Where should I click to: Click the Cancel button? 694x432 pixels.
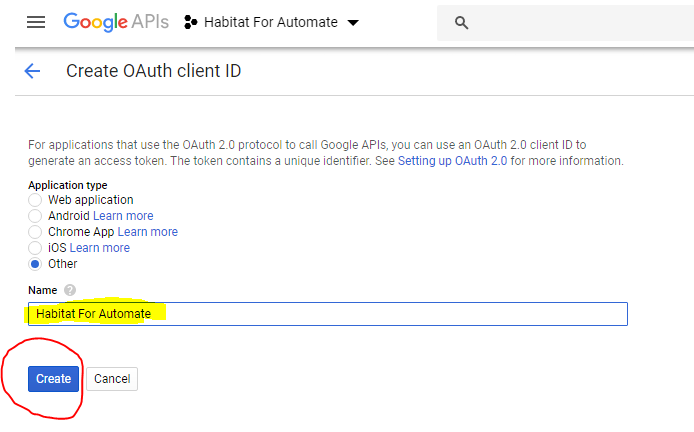click(x=112, y=379)
